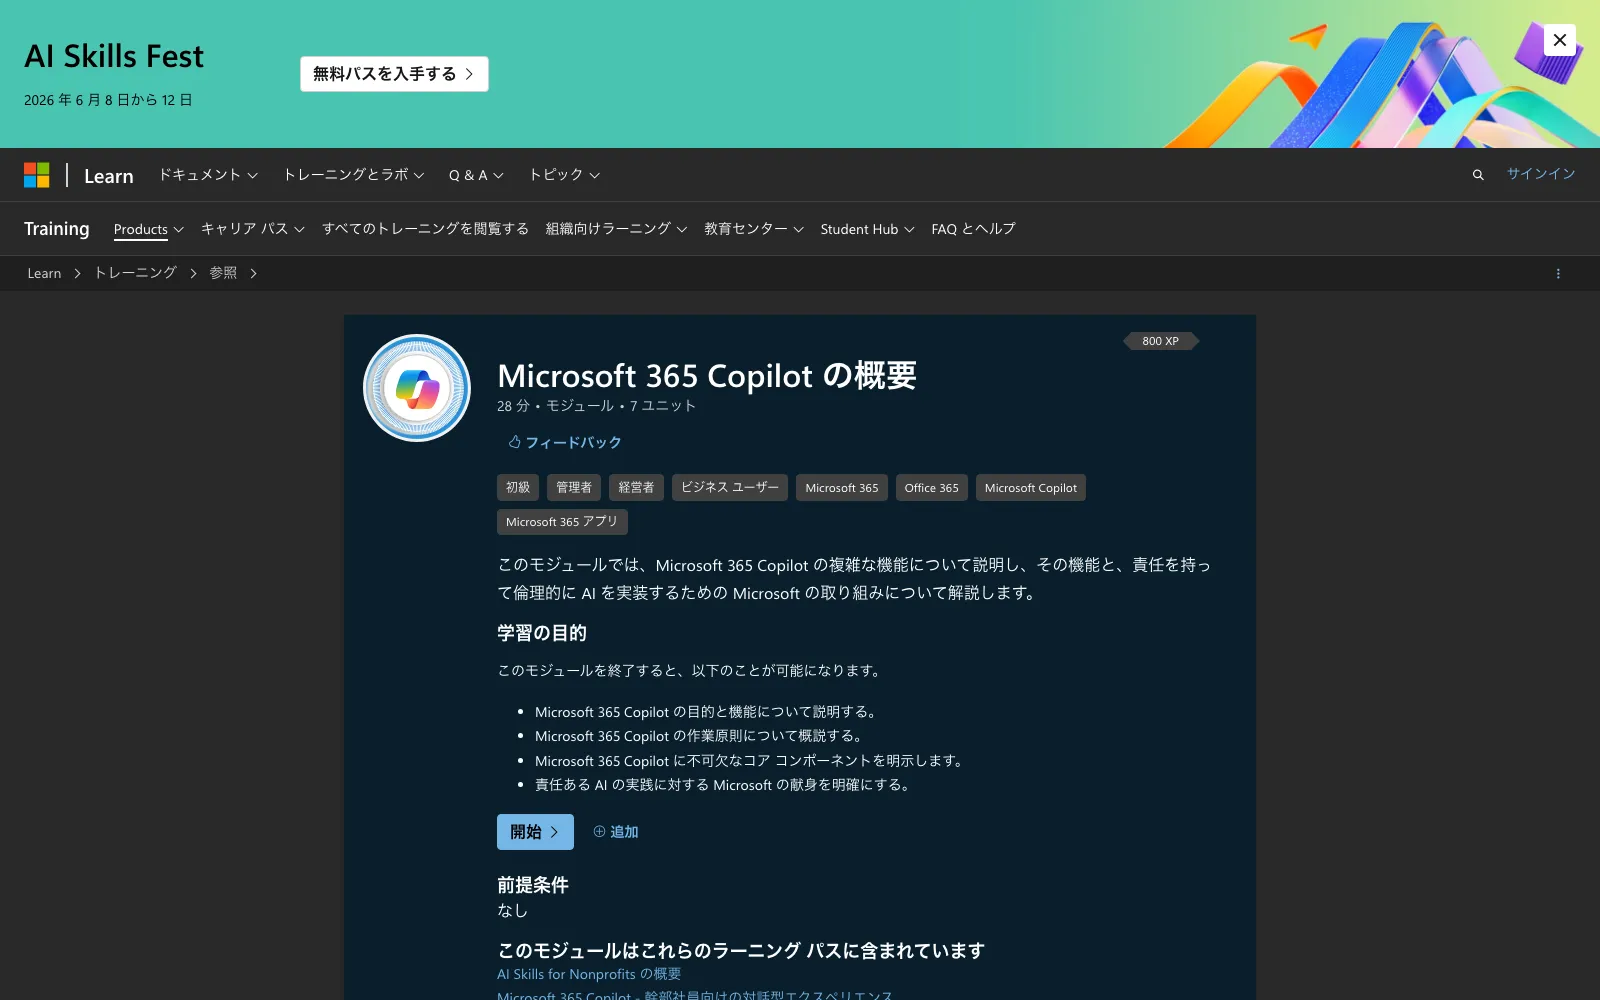This screenshot has width=1600, height=1000.
Task: Click the module title Microsoft 365 Copilot の概要
Action: coord(707,376)
